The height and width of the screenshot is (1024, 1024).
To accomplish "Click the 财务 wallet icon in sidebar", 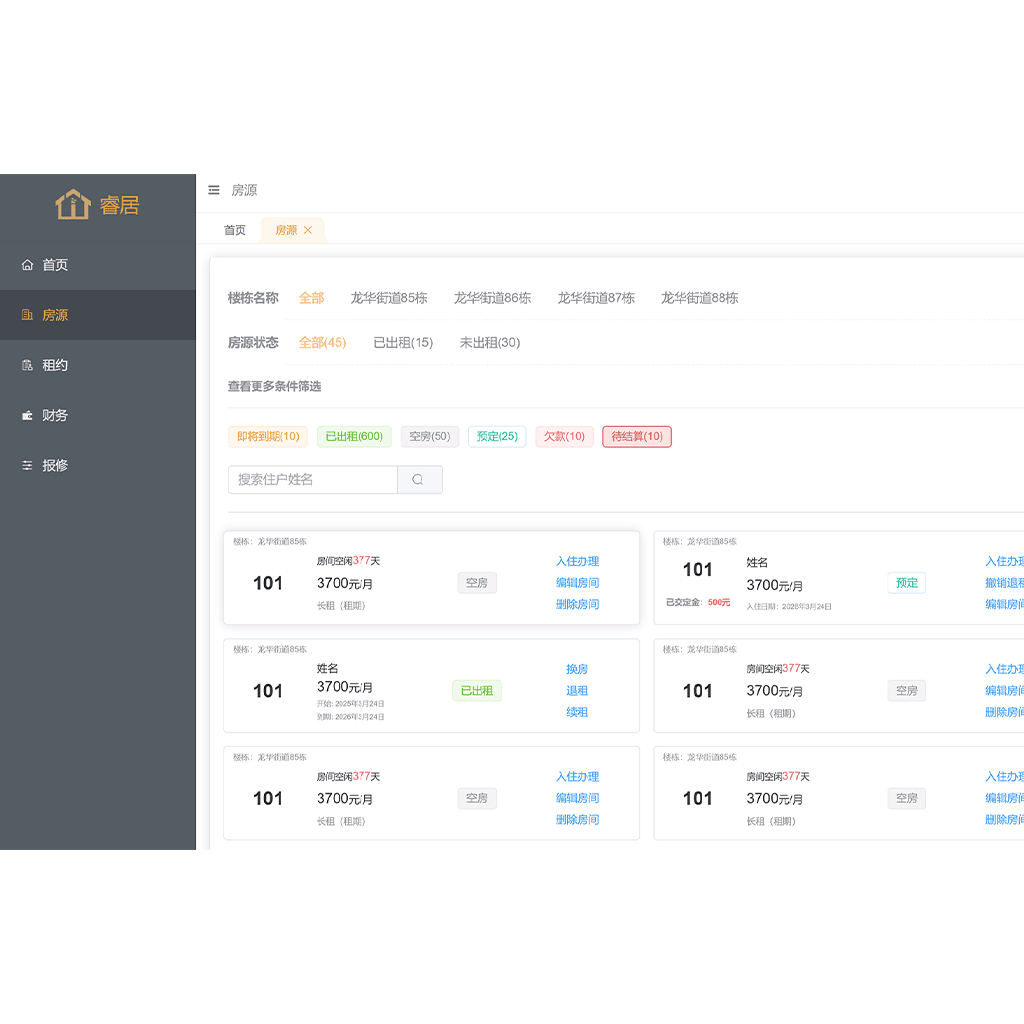I will [x=28, y=415].
